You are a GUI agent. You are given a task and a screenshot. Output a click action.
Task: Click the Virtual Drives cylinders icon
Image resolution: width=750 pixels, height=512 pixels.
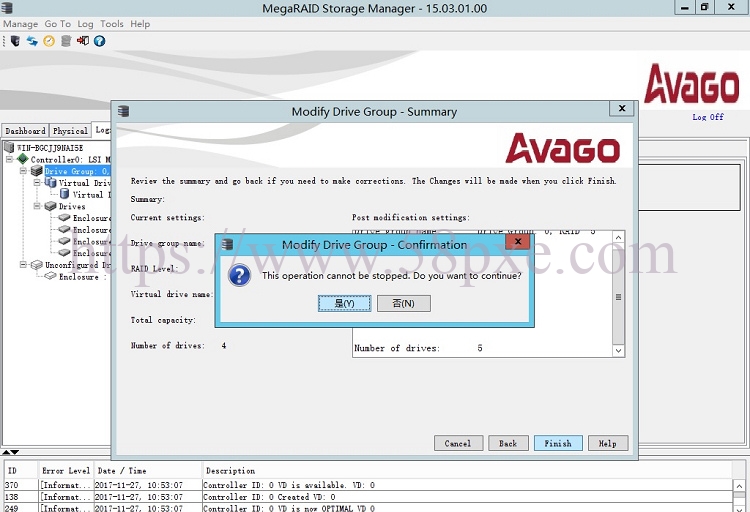[51, 182]
